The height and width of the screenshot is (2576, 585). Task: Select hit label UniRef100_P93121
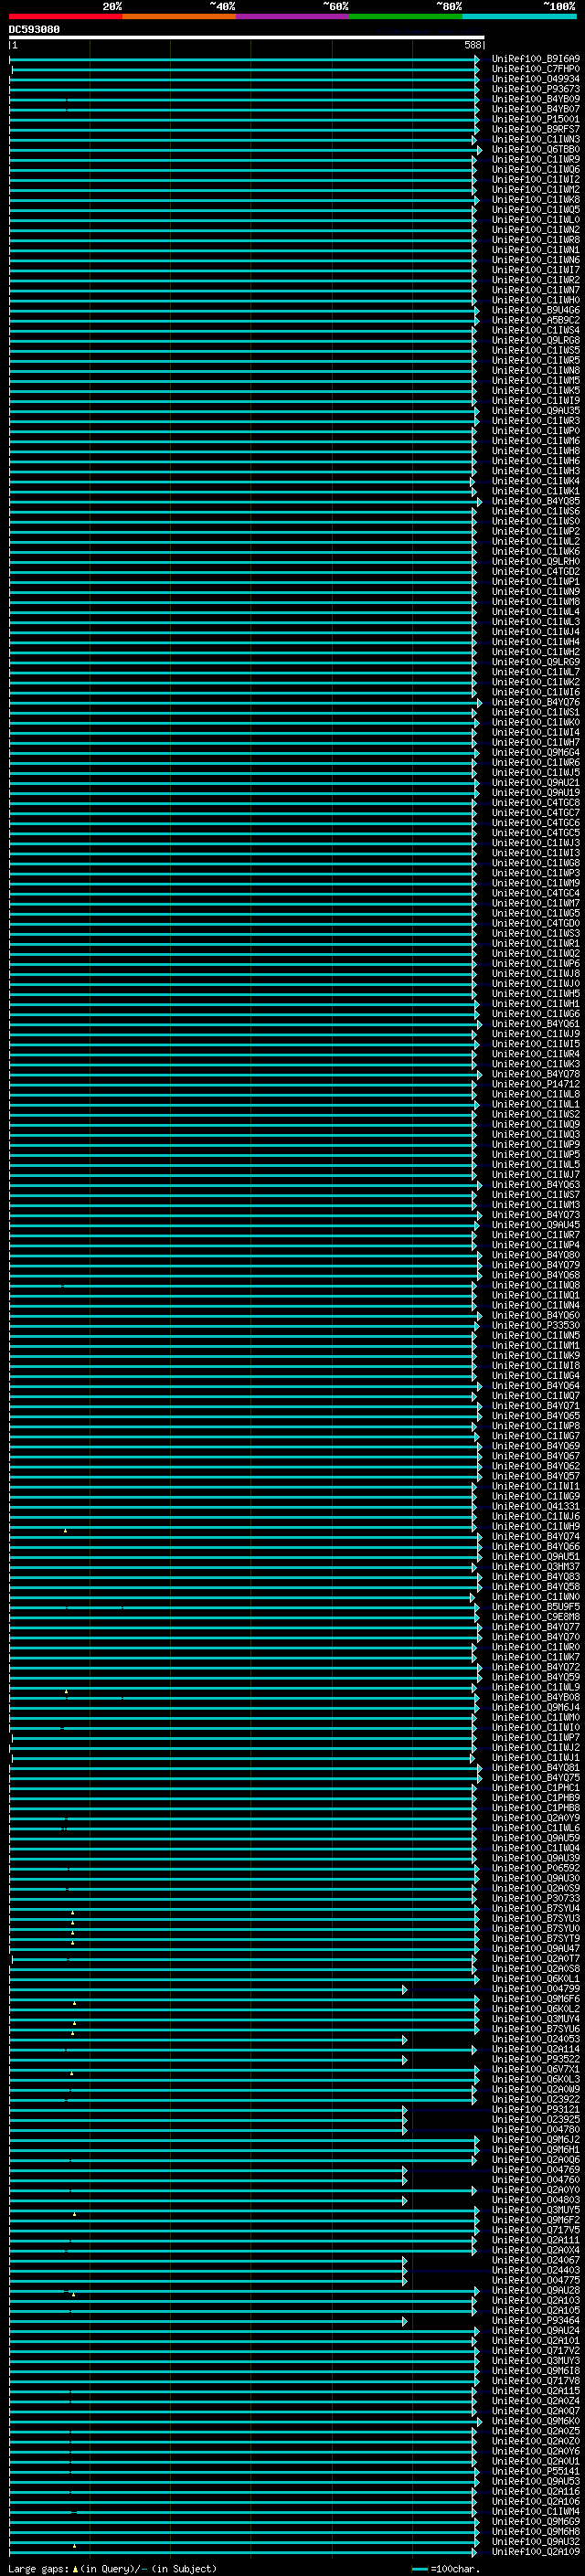(x=536, y=2108)
